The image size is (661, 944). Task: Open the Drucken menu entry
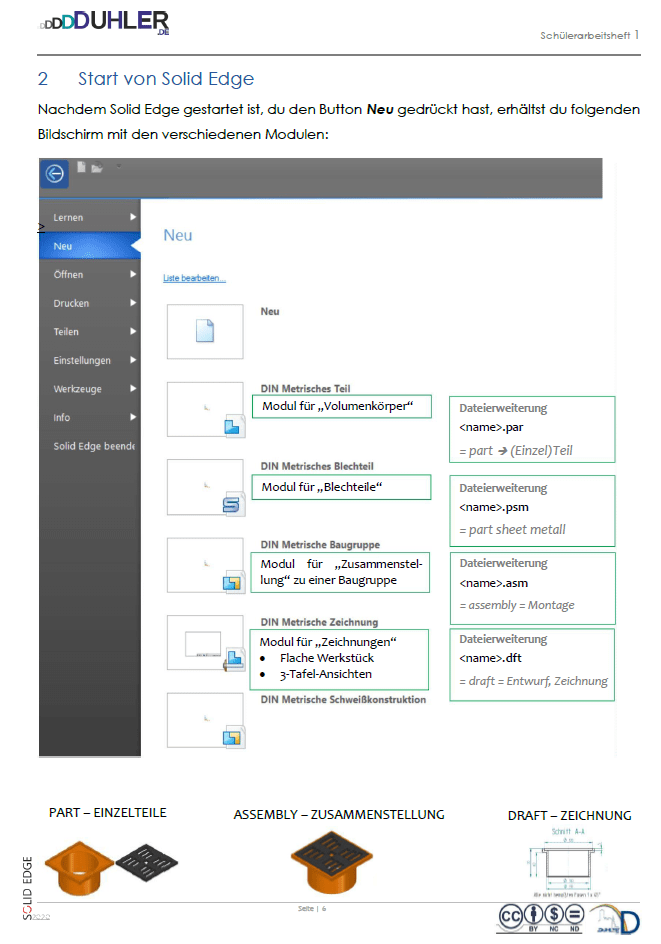90,303
